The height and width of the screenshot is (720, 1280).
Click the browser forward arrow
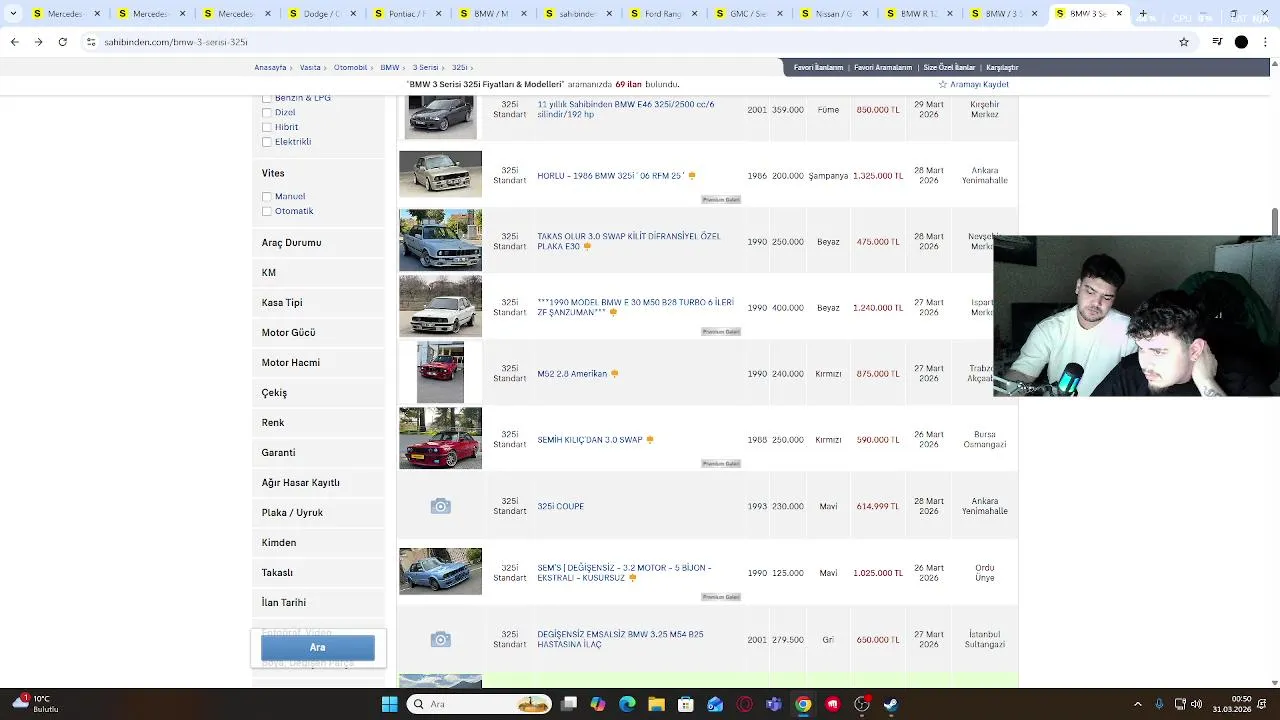pyautogui.click(x=38, y=42)
